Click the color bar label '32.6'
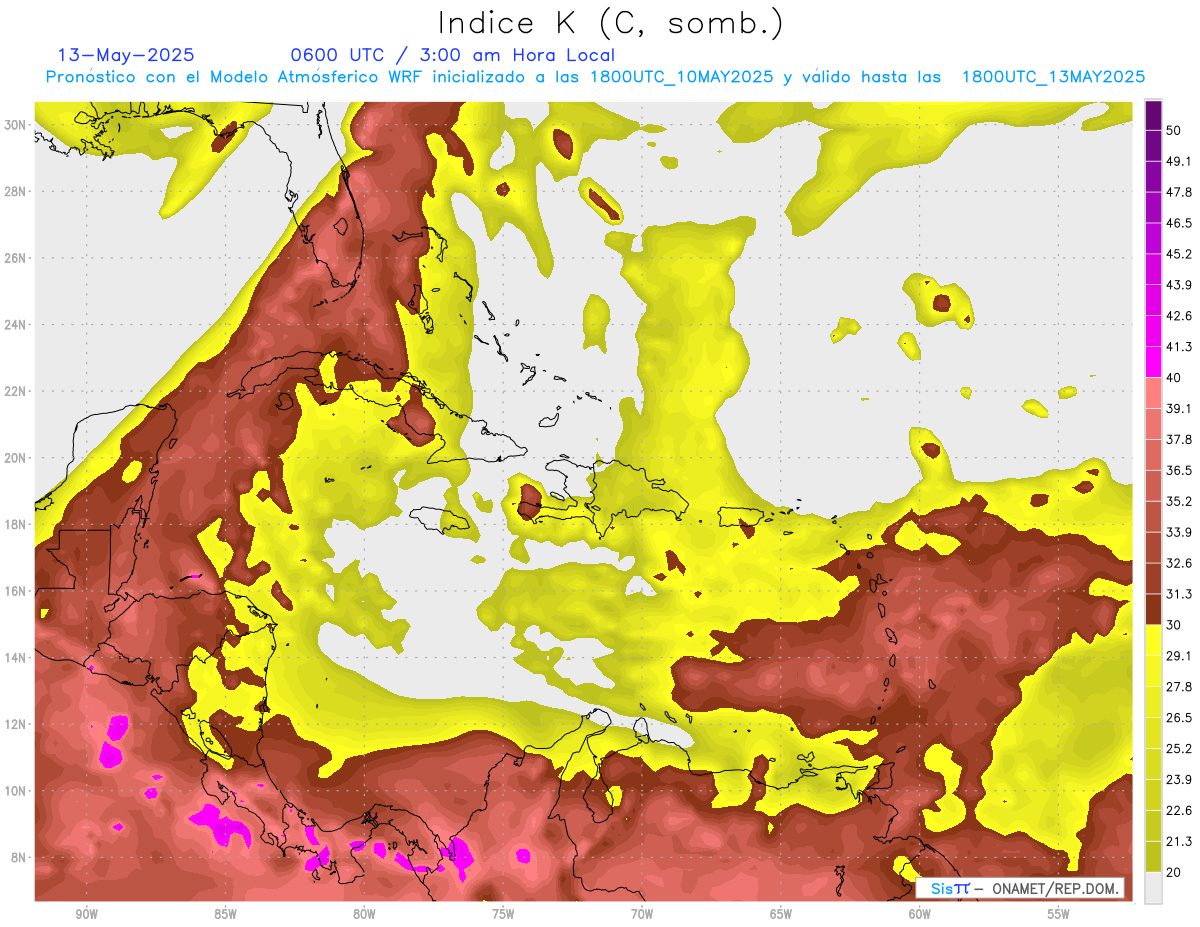 coord(1179,563)
